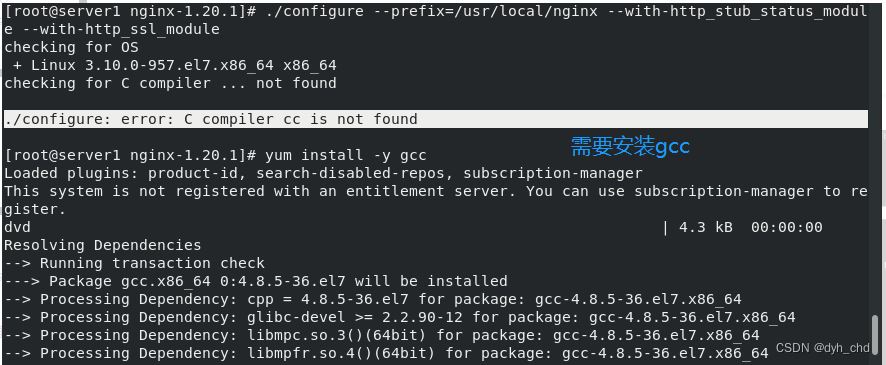
Task: Click the 'This system is not registered' message
Action: (x=435, y=201)
